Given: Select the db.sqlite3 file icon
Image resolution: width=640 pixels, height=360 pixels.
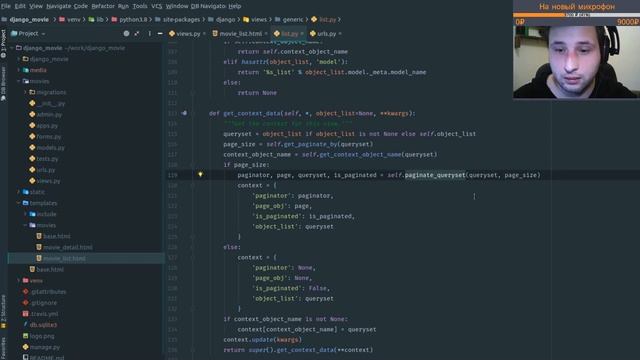Looking at the screenshot, I should pyautogui.click(x=26, y=324).
